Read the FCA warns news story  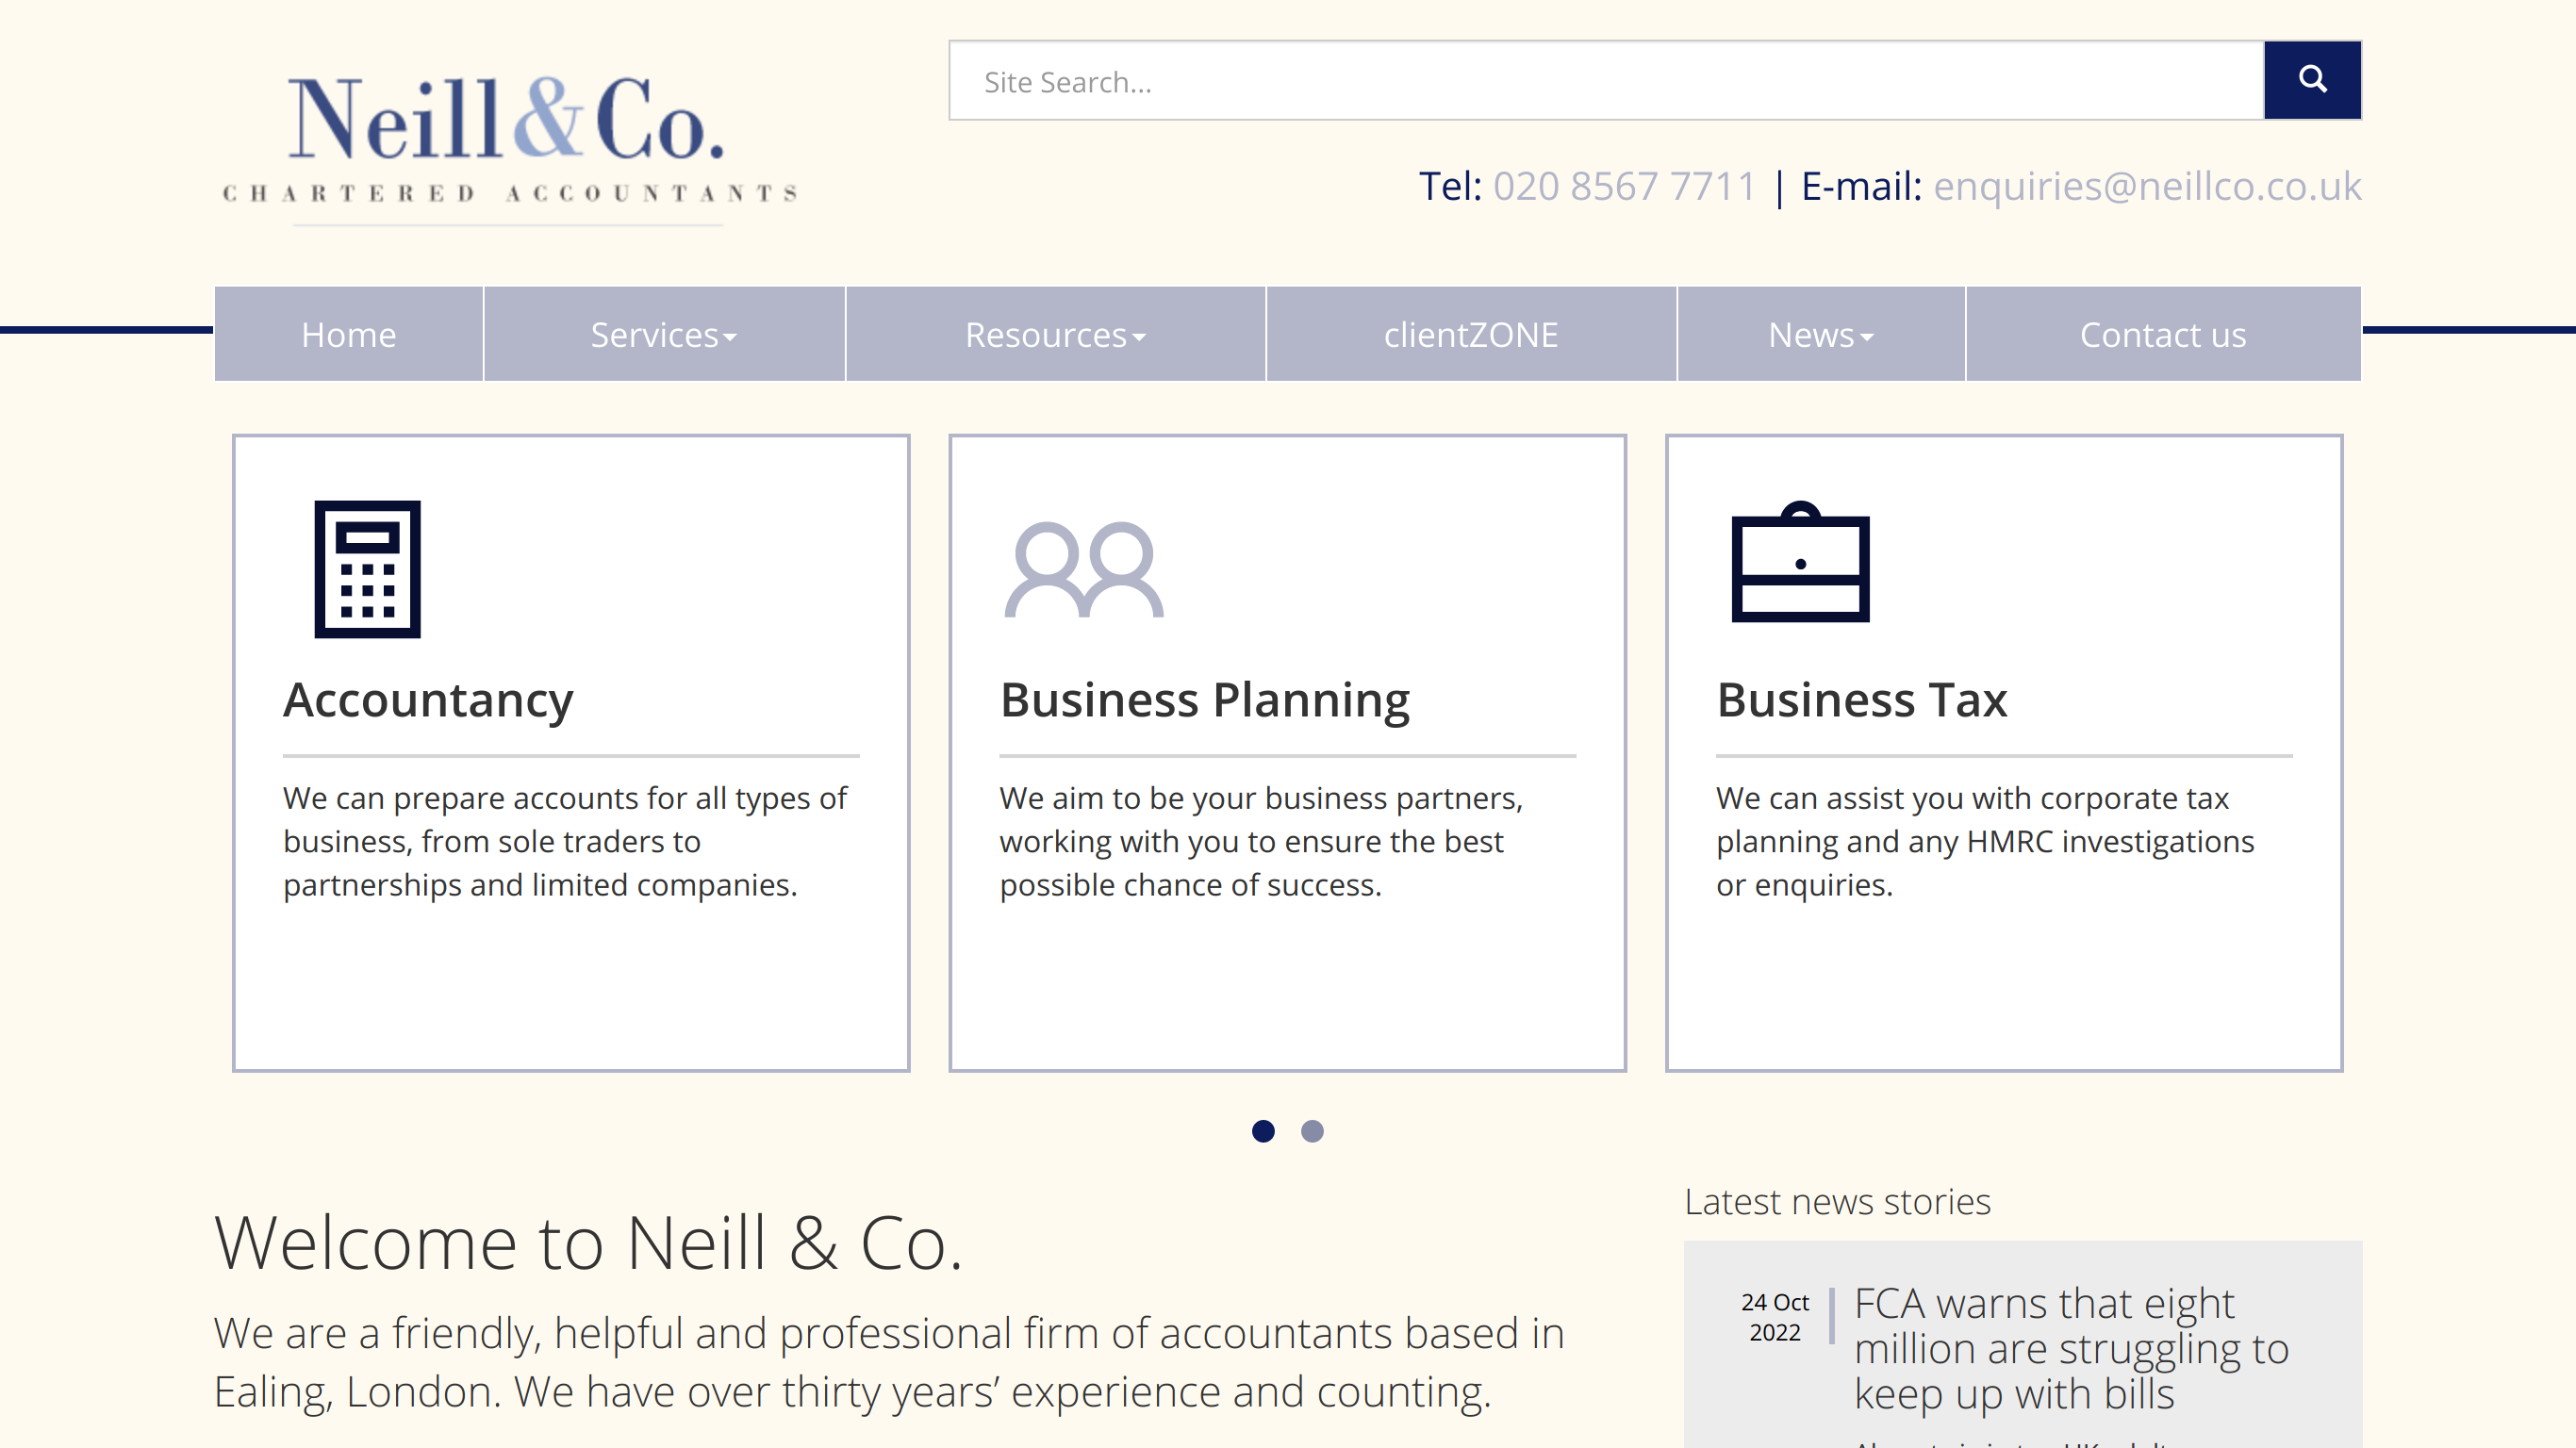click(x=2070, y=1348)
